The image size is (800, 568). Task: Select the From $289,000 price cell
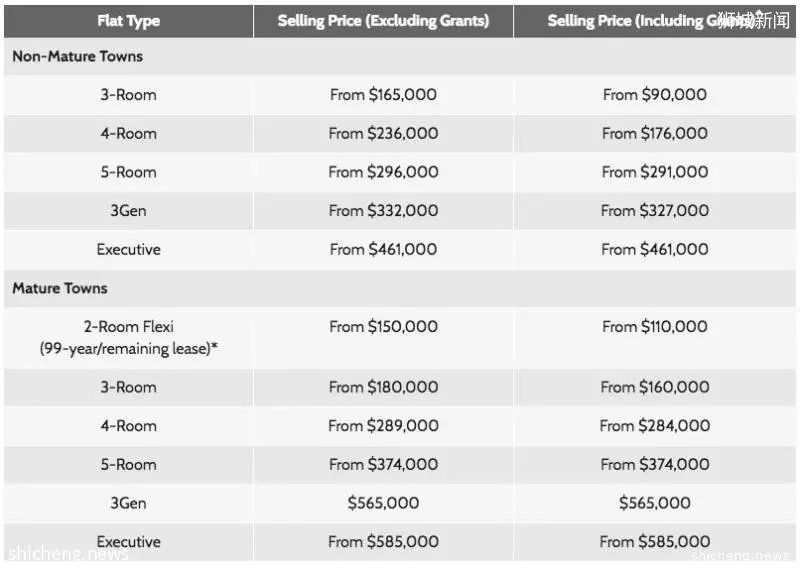383,426
